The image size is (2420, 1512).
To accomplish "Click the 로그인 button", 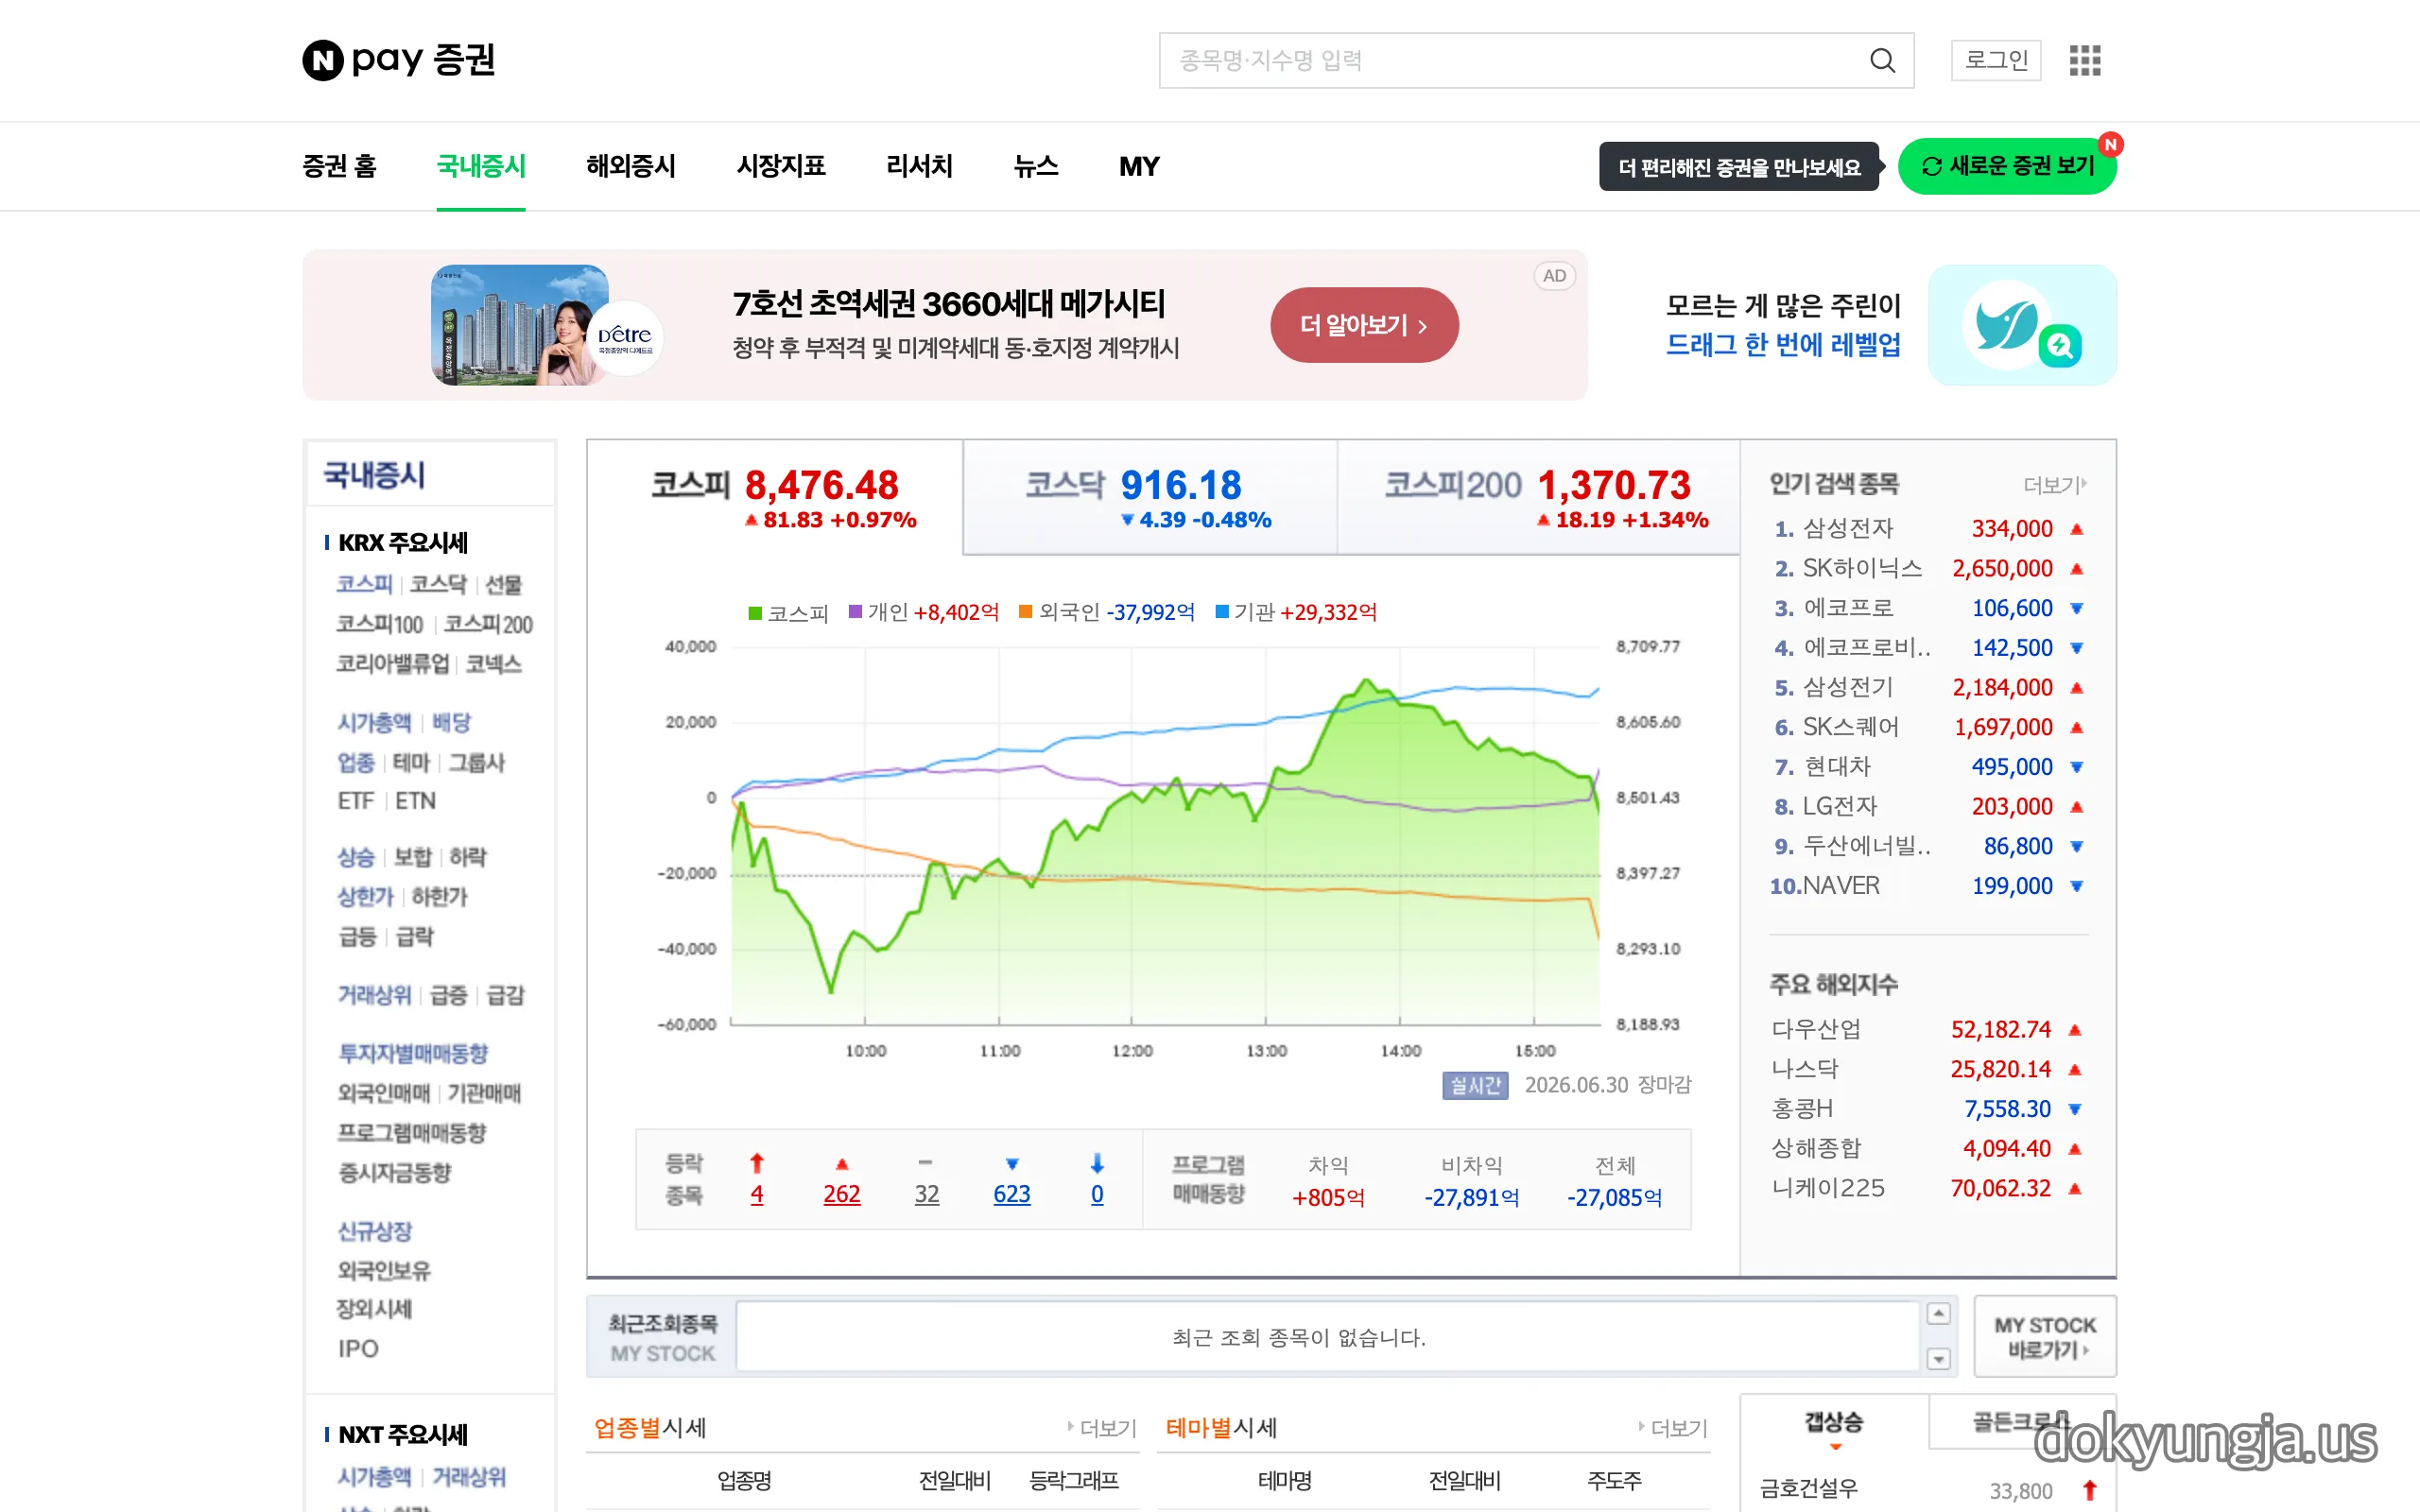I will pos(1996,60).
